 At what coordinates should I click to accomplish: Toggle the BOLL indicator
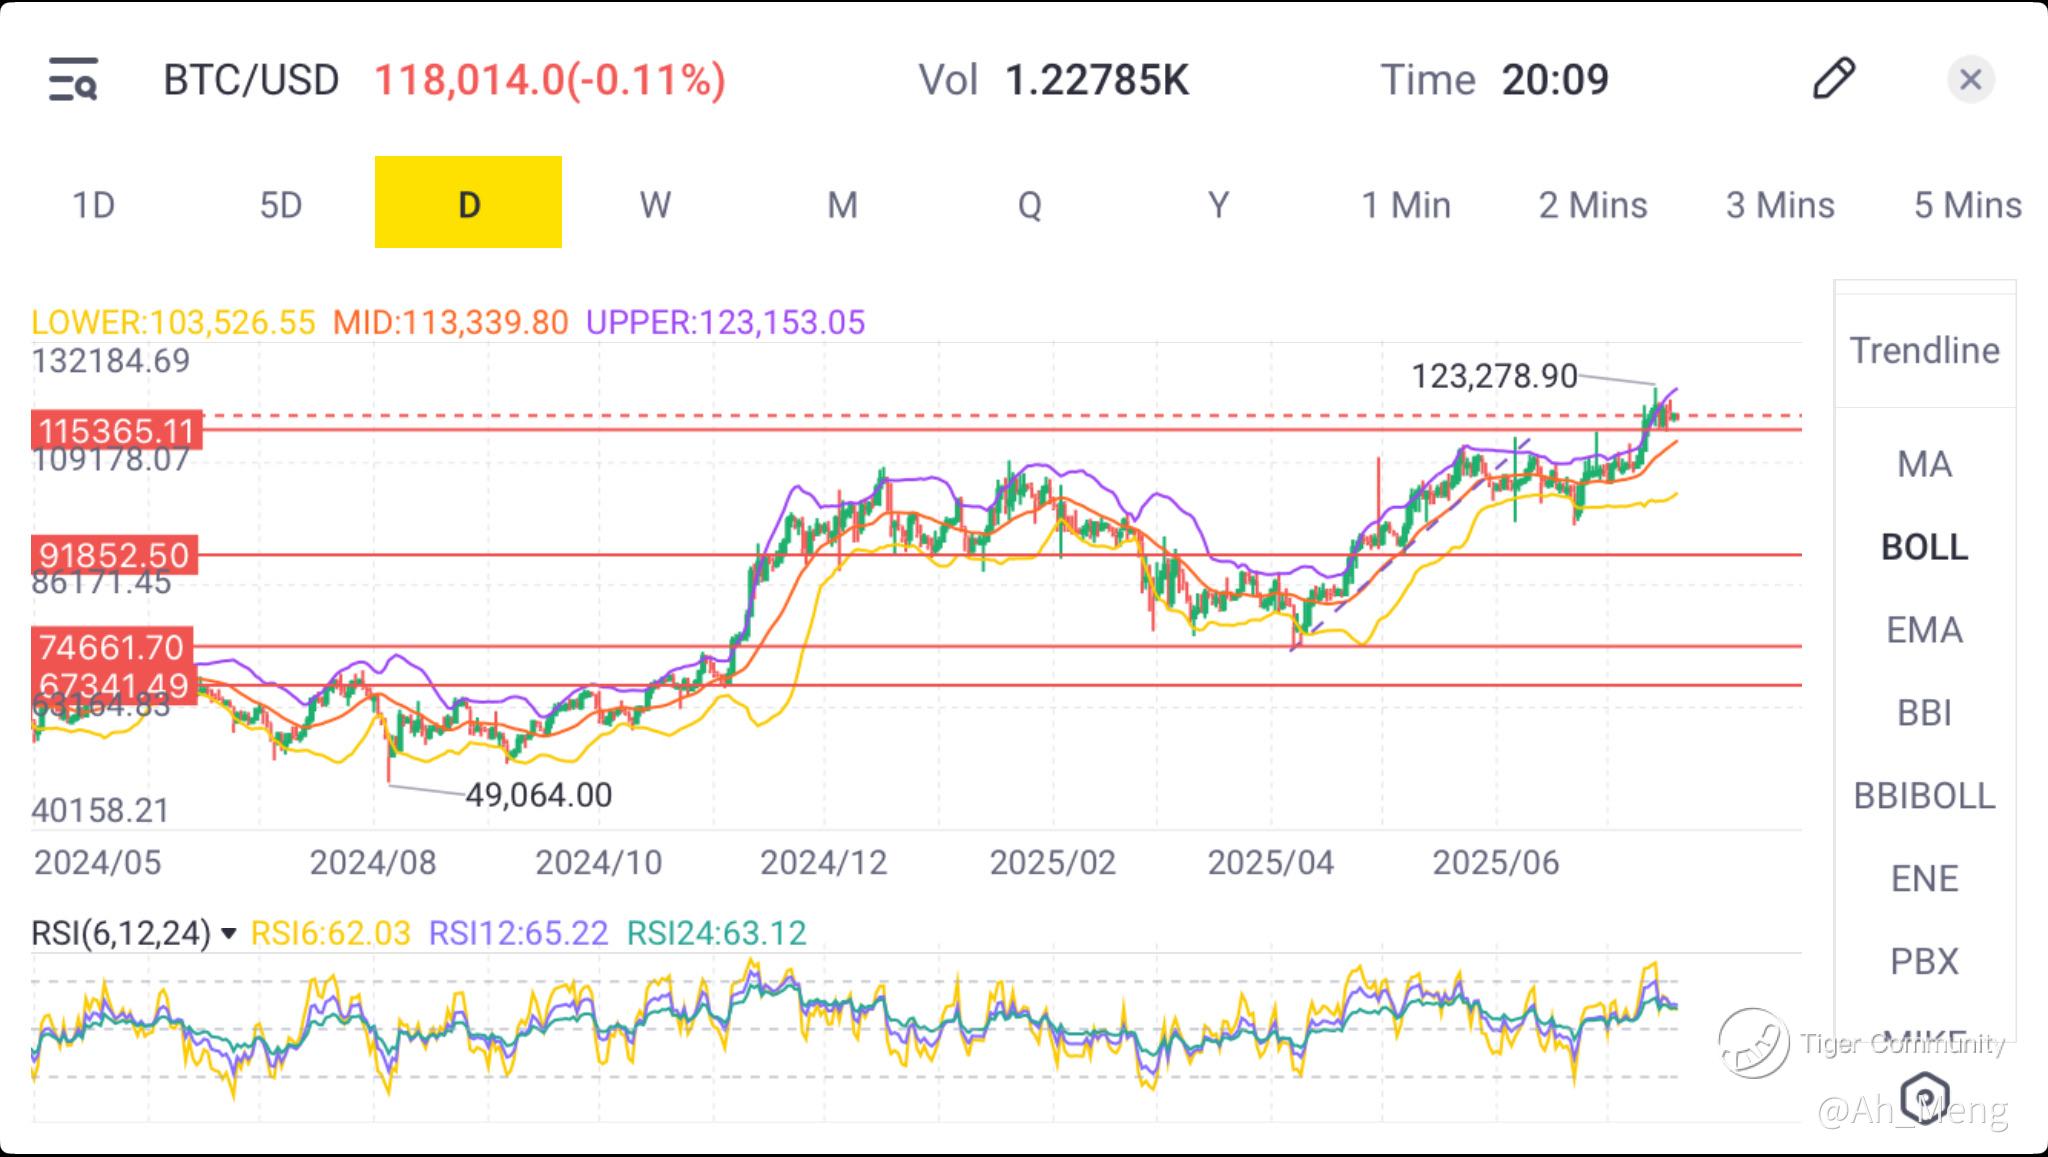pos(1924,547)
